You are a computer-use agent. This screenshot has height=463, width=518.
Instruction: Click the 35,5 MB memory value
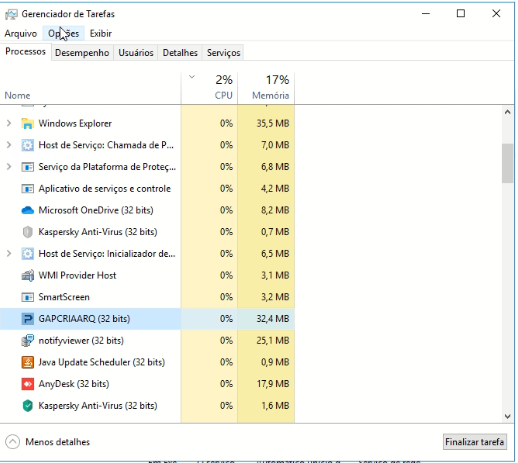click(x=273, y=124)
